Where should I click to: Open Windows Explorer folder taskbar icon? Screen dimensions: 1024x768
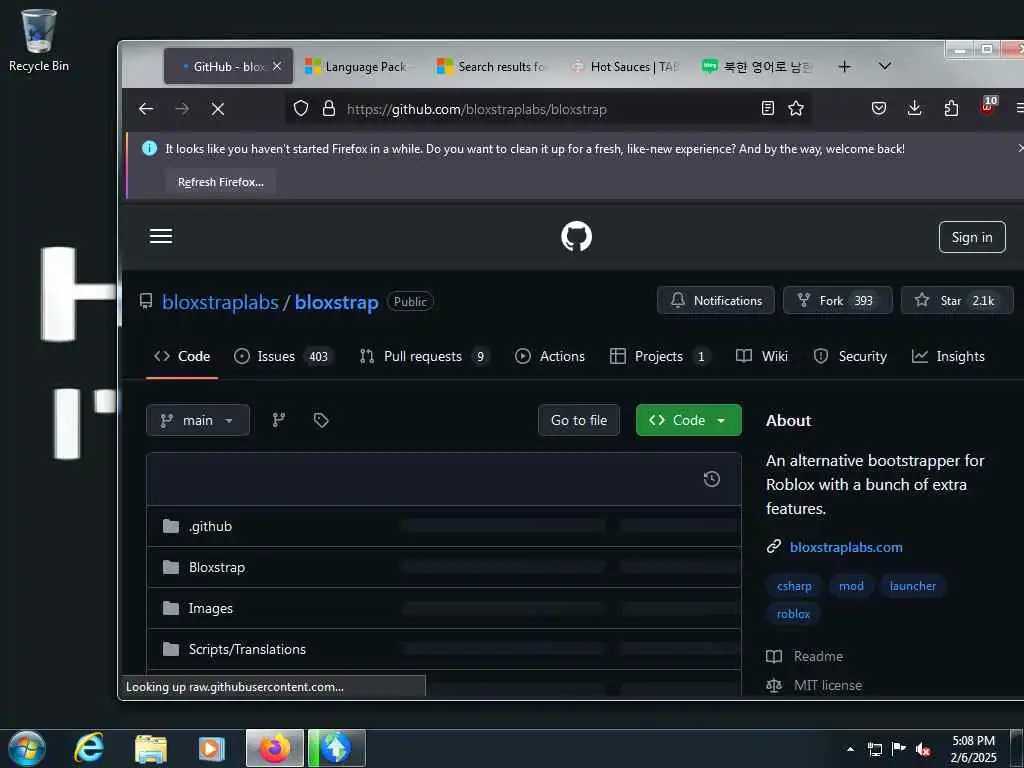pos(151,748)
